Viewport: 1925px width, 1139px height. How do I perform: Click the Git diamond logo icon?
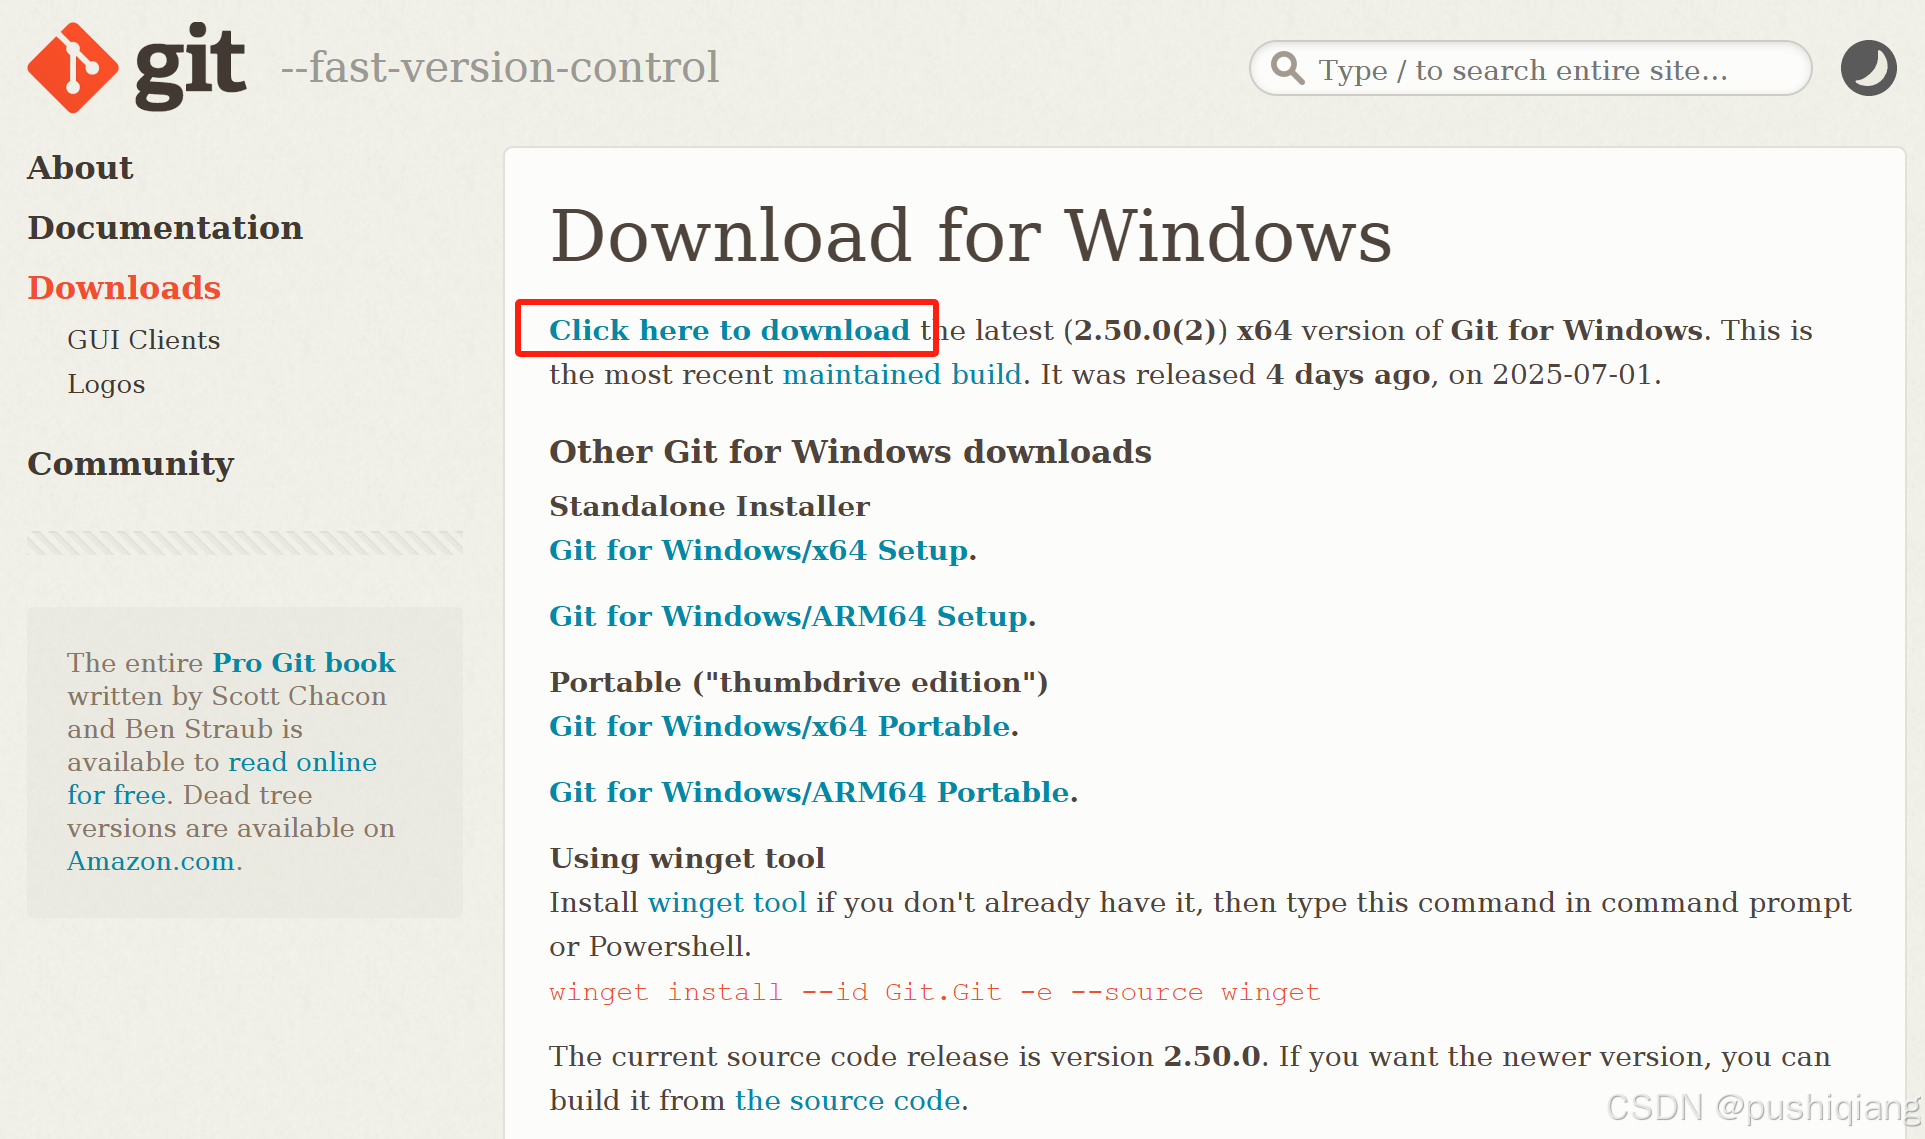pyautogui.click(x=72, y=68)
